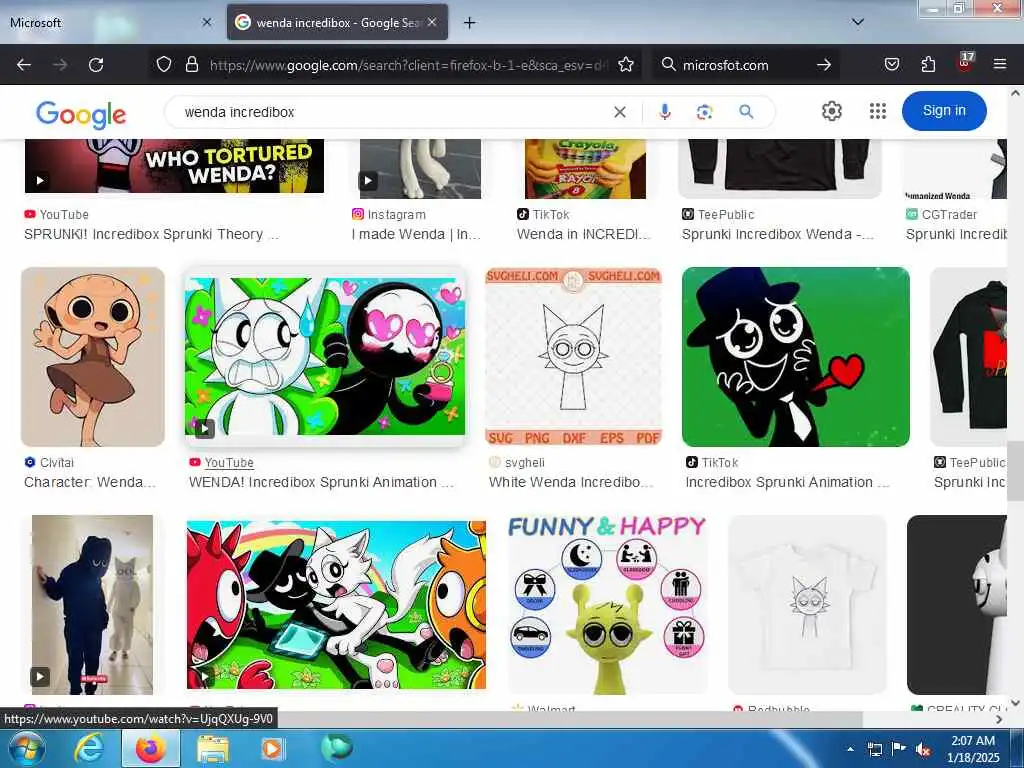This screenshot has height=768, width=1024.
Task: Open the white Wenda t-shirt thumbnail
Action: 807,605
